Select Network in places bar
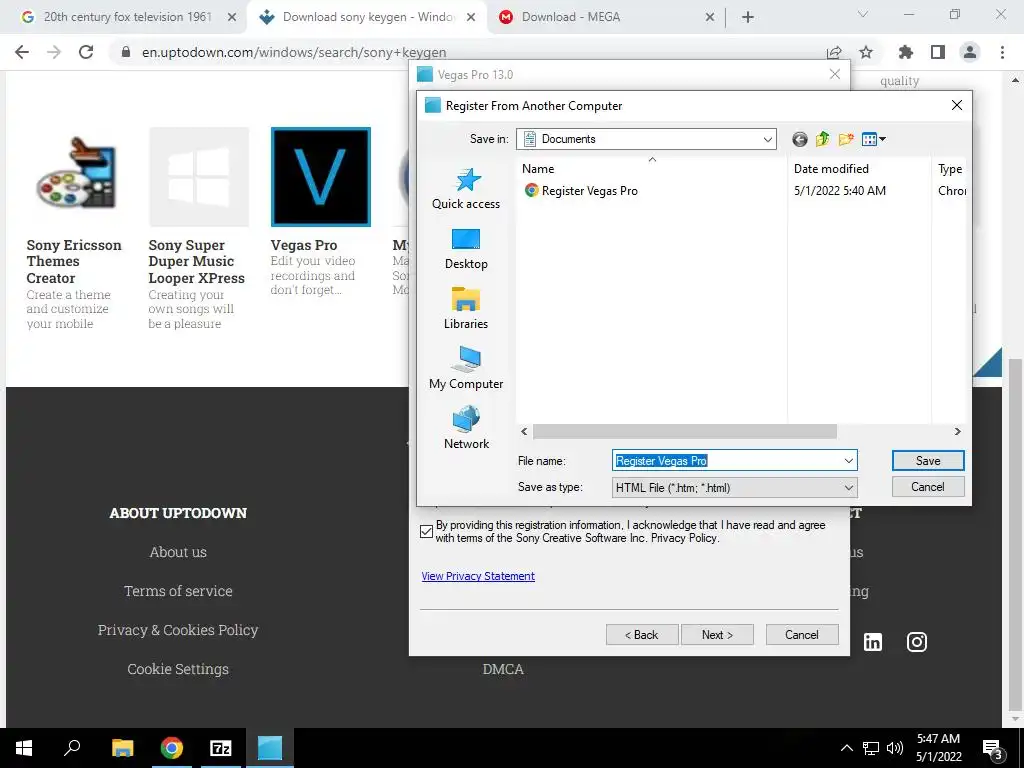Screen dimensions: 1024x768 (466, 429)
